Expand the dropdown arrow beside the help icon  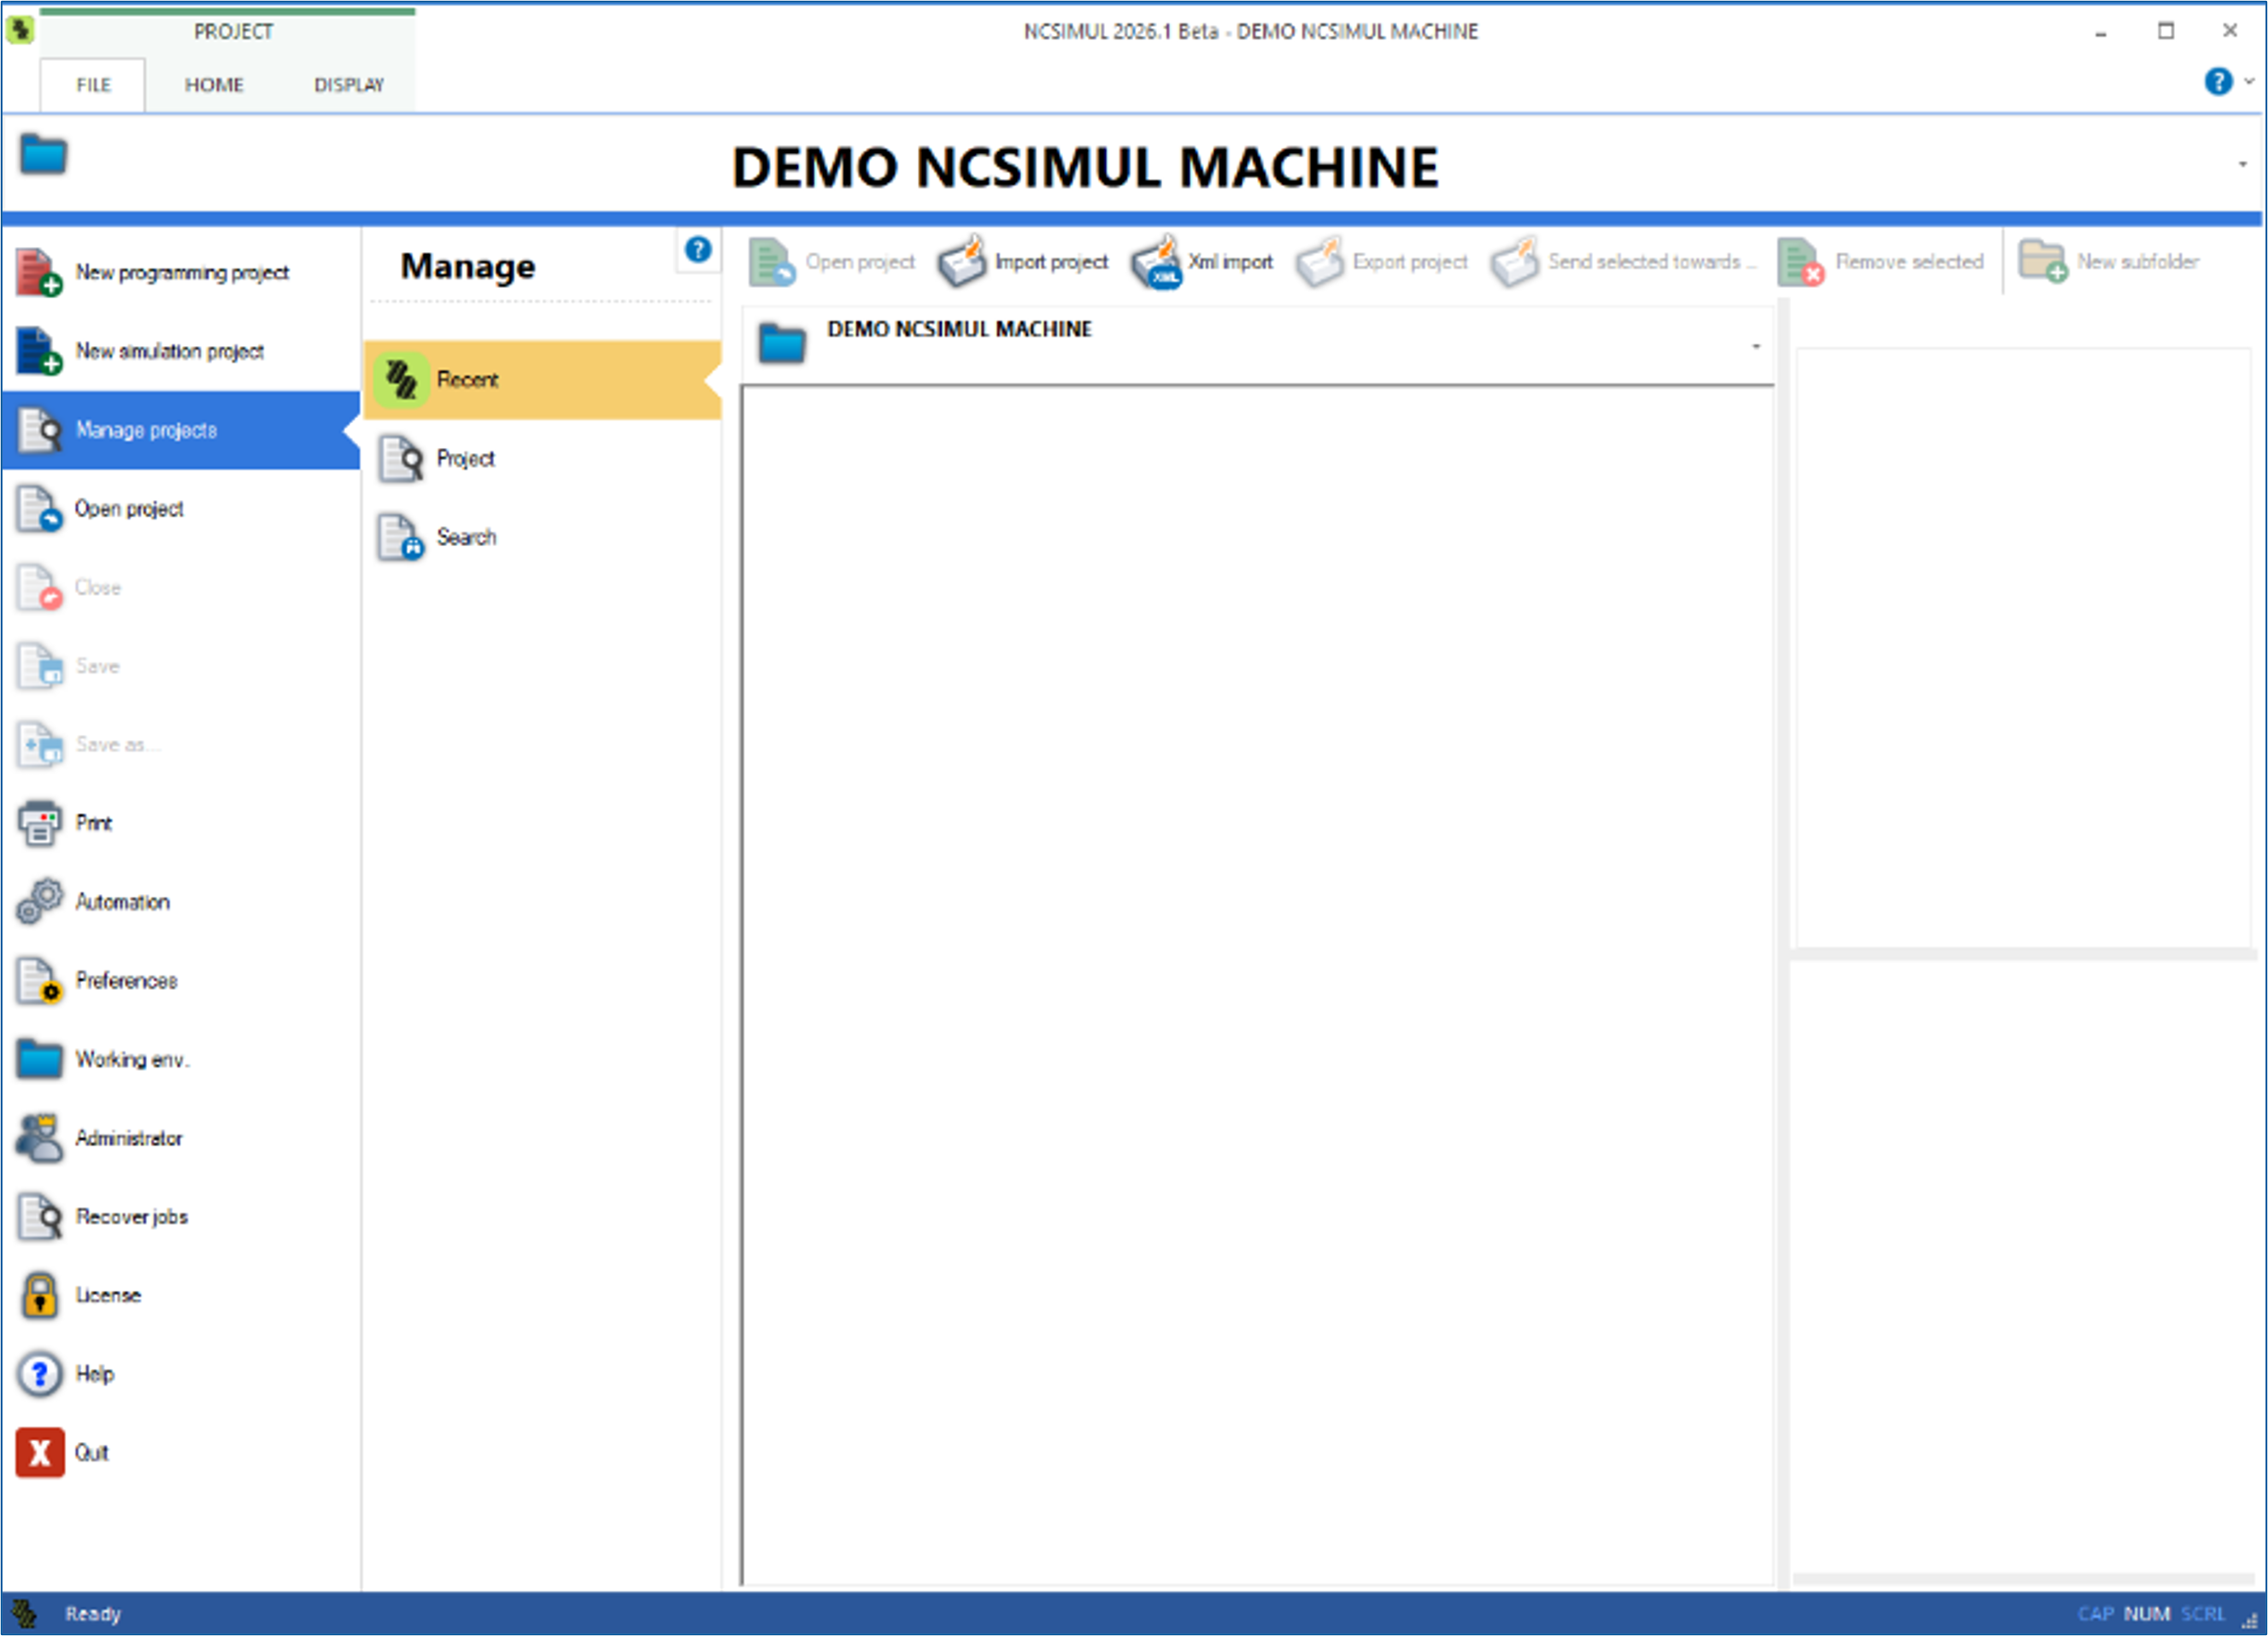[x=2249, y=82]
